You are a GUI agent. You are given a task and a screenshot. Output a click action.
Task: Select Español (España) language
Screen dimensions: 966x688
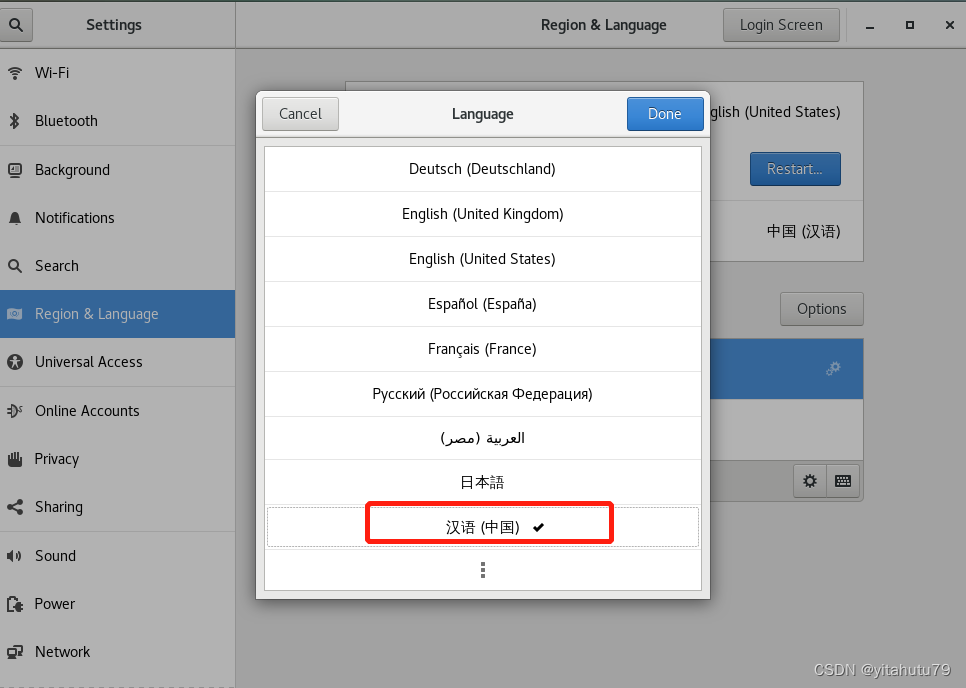482,304
